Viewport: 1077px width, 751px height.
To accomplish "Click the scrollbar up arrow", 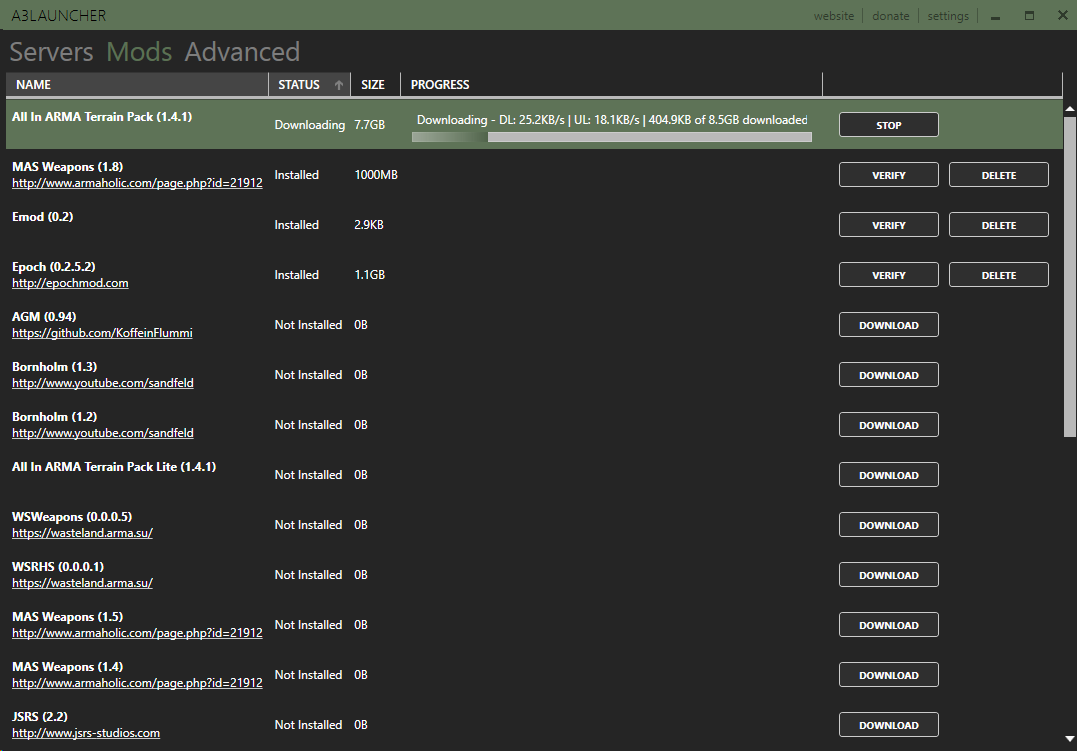I will point(1069,109).
